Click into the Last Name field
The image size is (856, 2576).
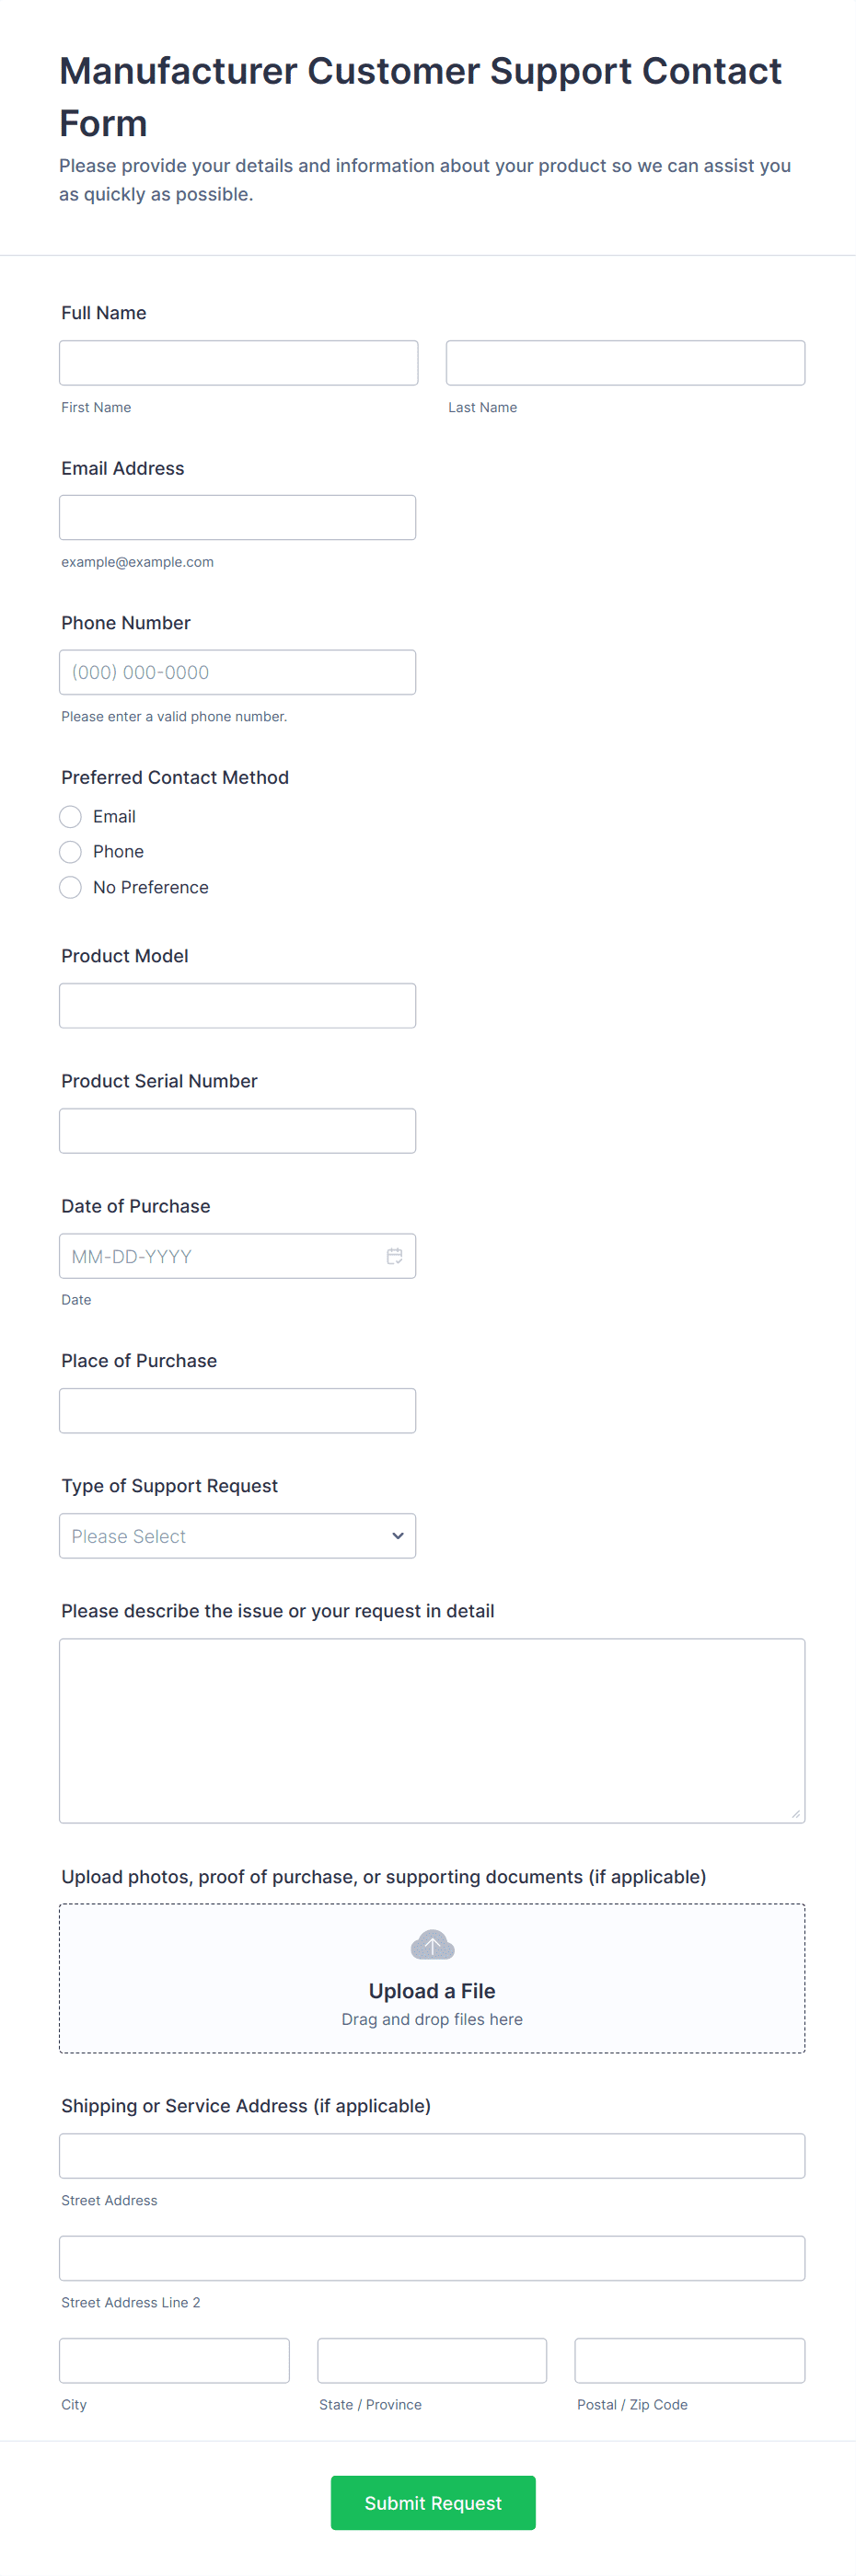(625, 363)
